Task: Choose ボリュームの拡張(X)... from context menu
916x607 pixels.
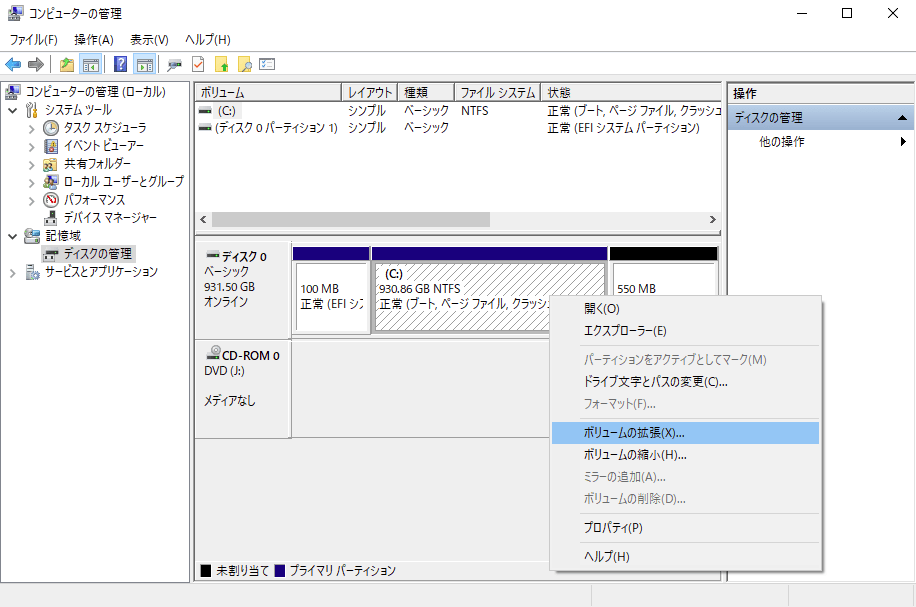Action: click(634, 433)
